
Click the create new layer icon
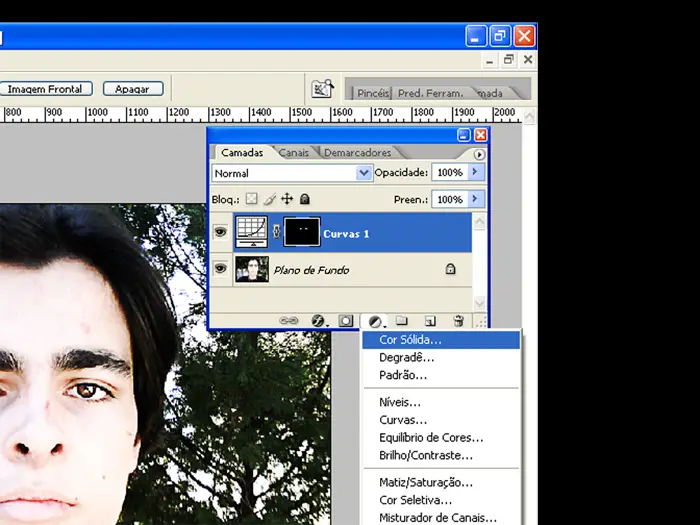pos(430,321)
